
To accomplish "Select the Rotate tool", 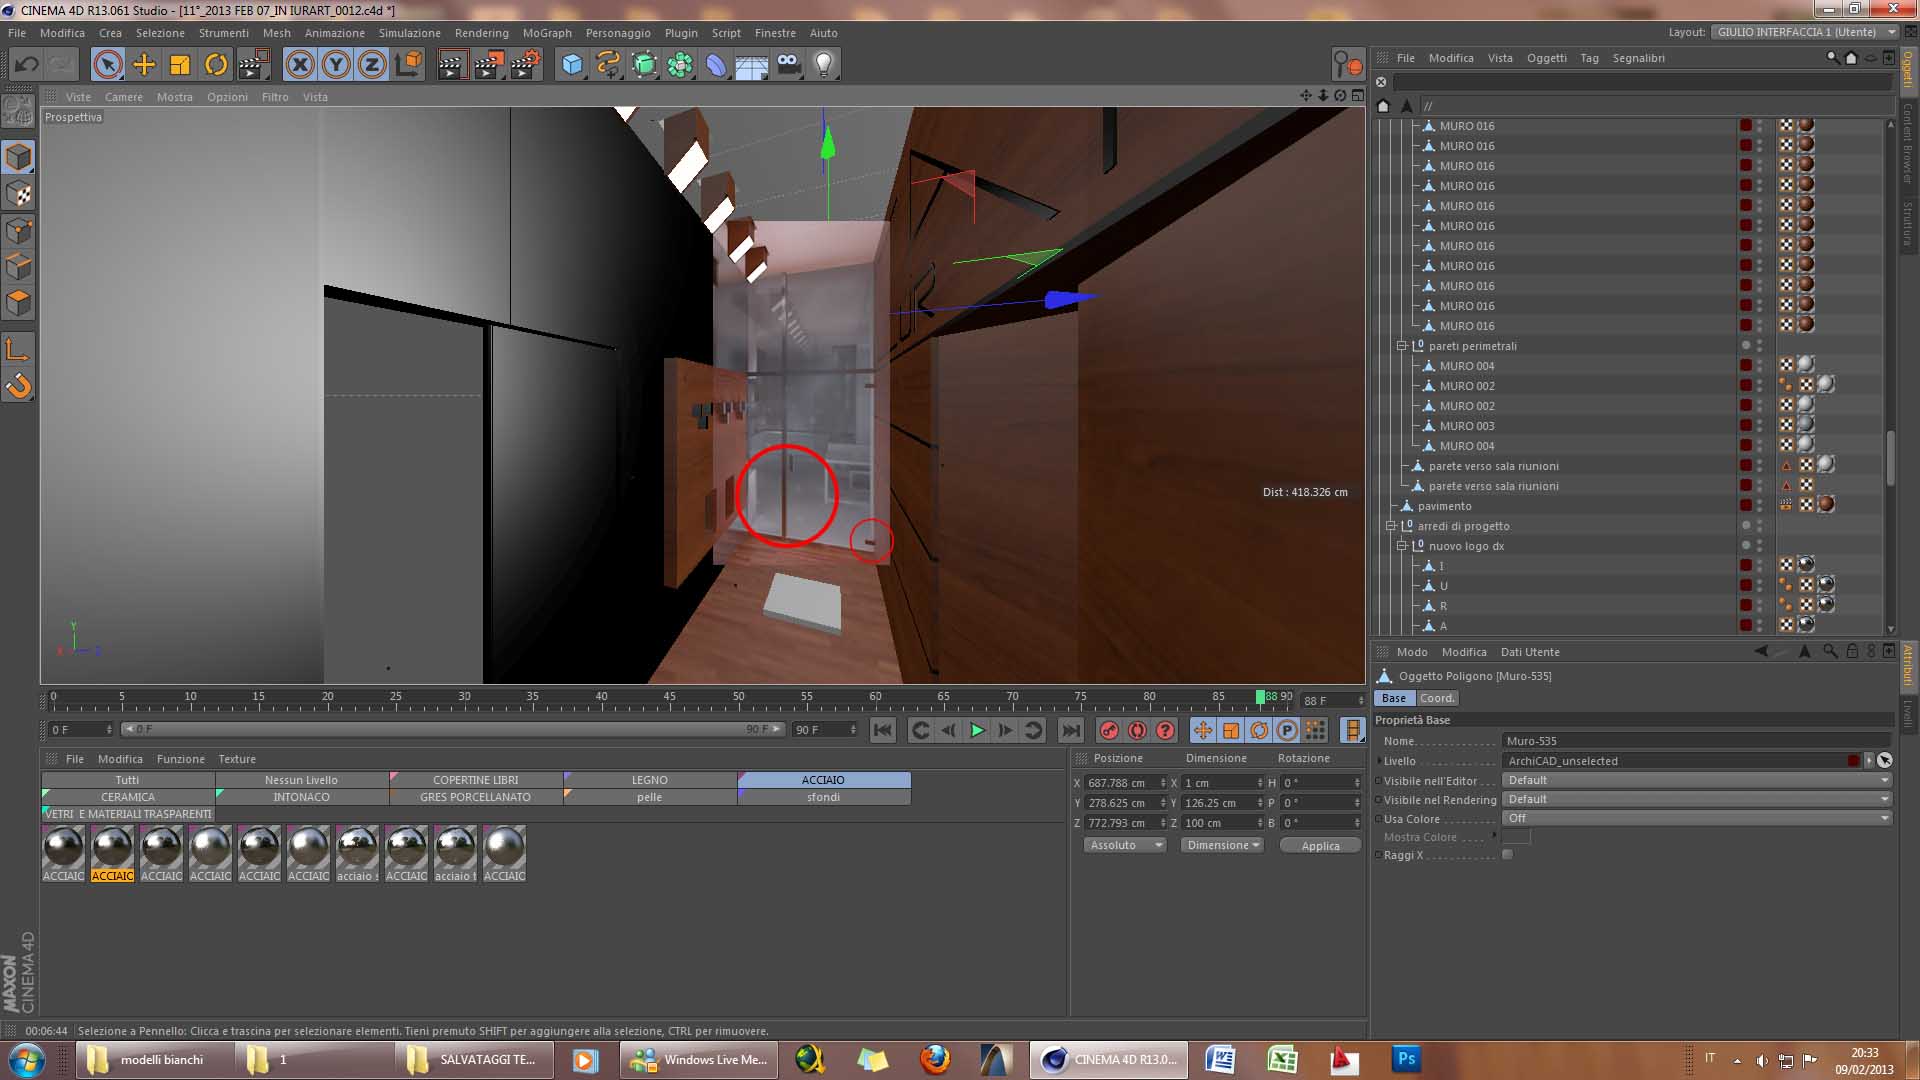I will click(216, 65).
